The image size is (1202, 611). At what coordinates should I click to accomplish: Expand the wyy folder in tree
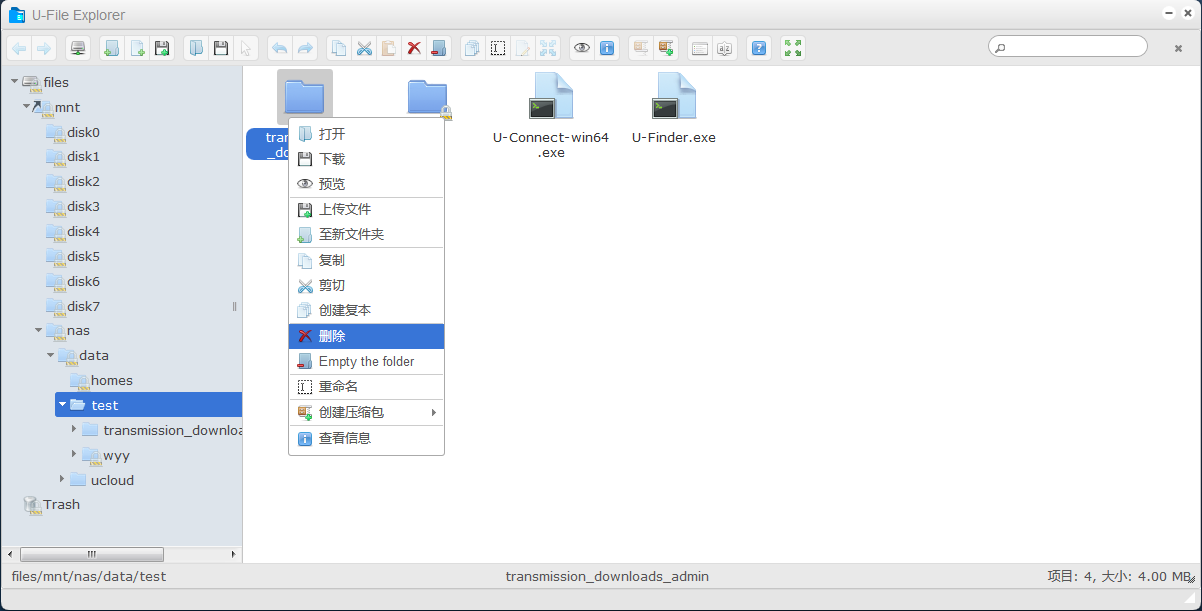[74, 454]
